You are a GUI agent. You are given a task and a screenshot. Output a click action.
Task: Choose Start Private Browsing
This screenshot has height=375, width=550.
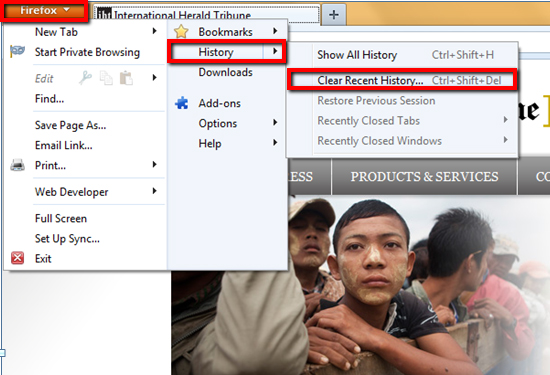click(x=85, y=52)
